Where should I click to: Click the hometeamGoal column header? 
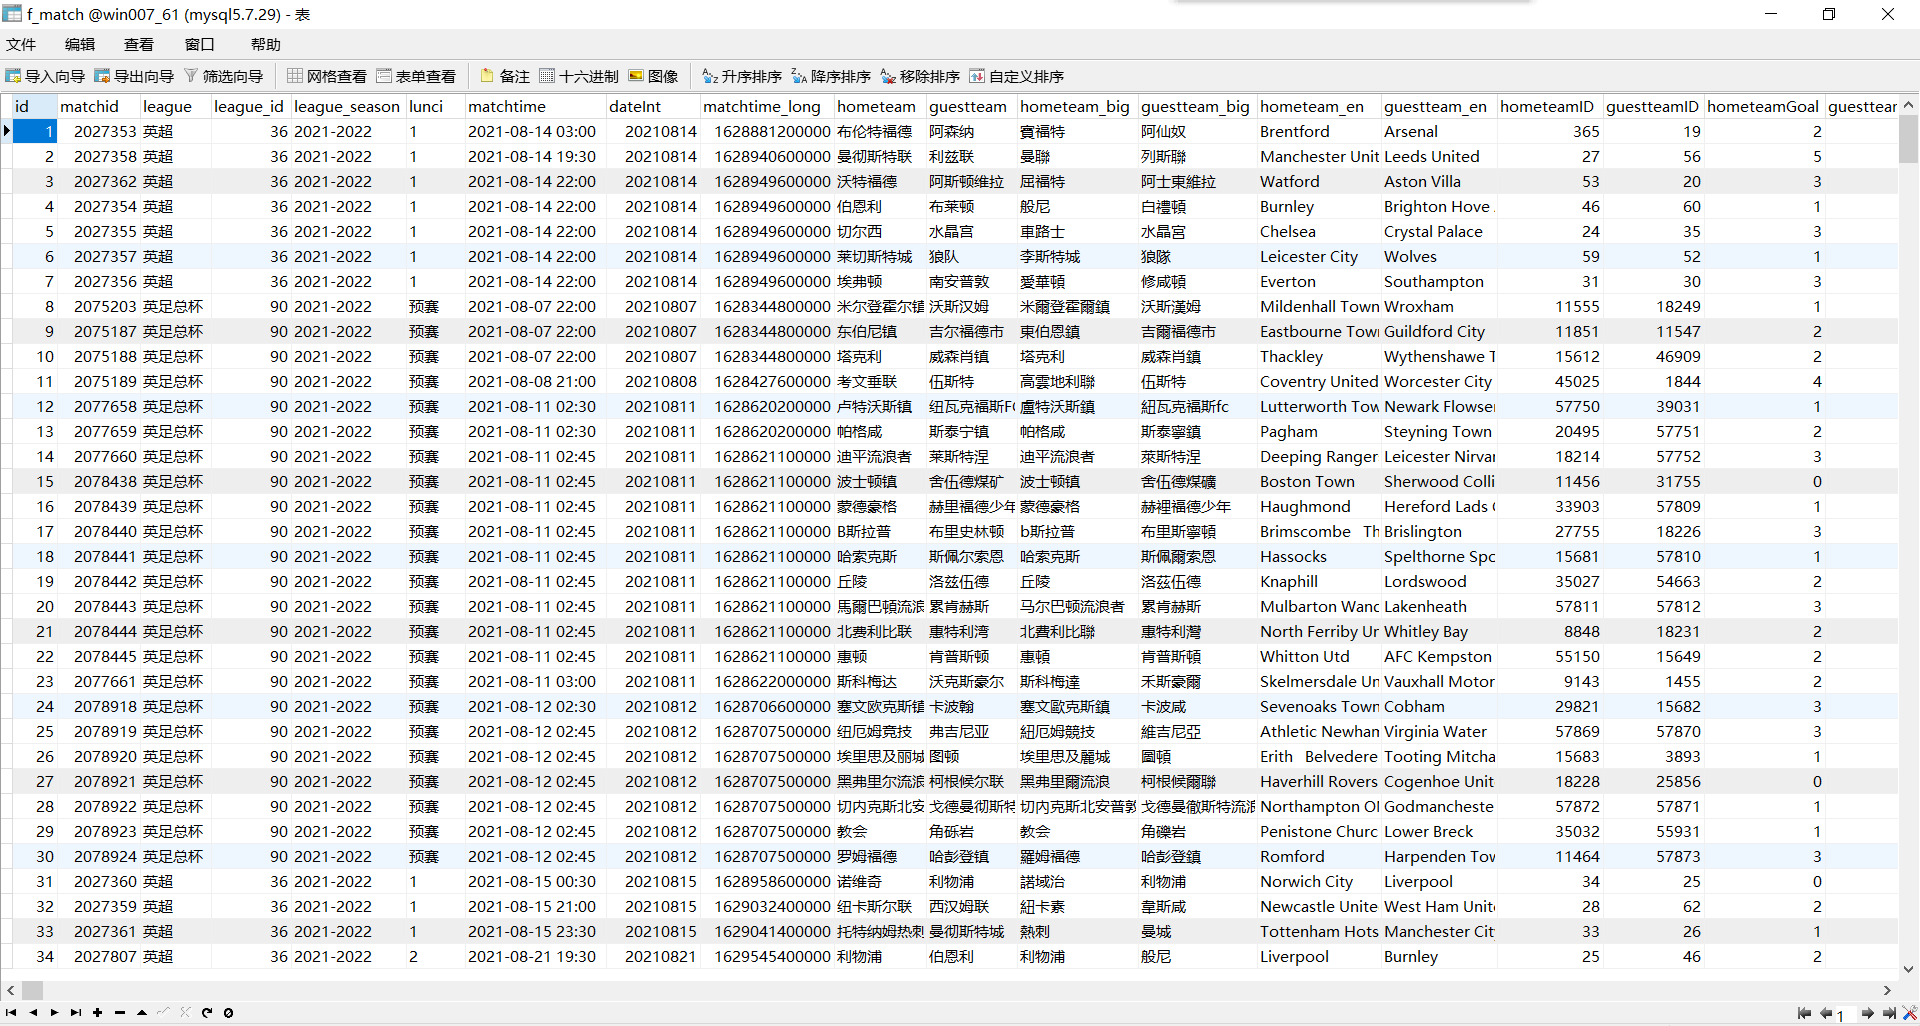1764,106
